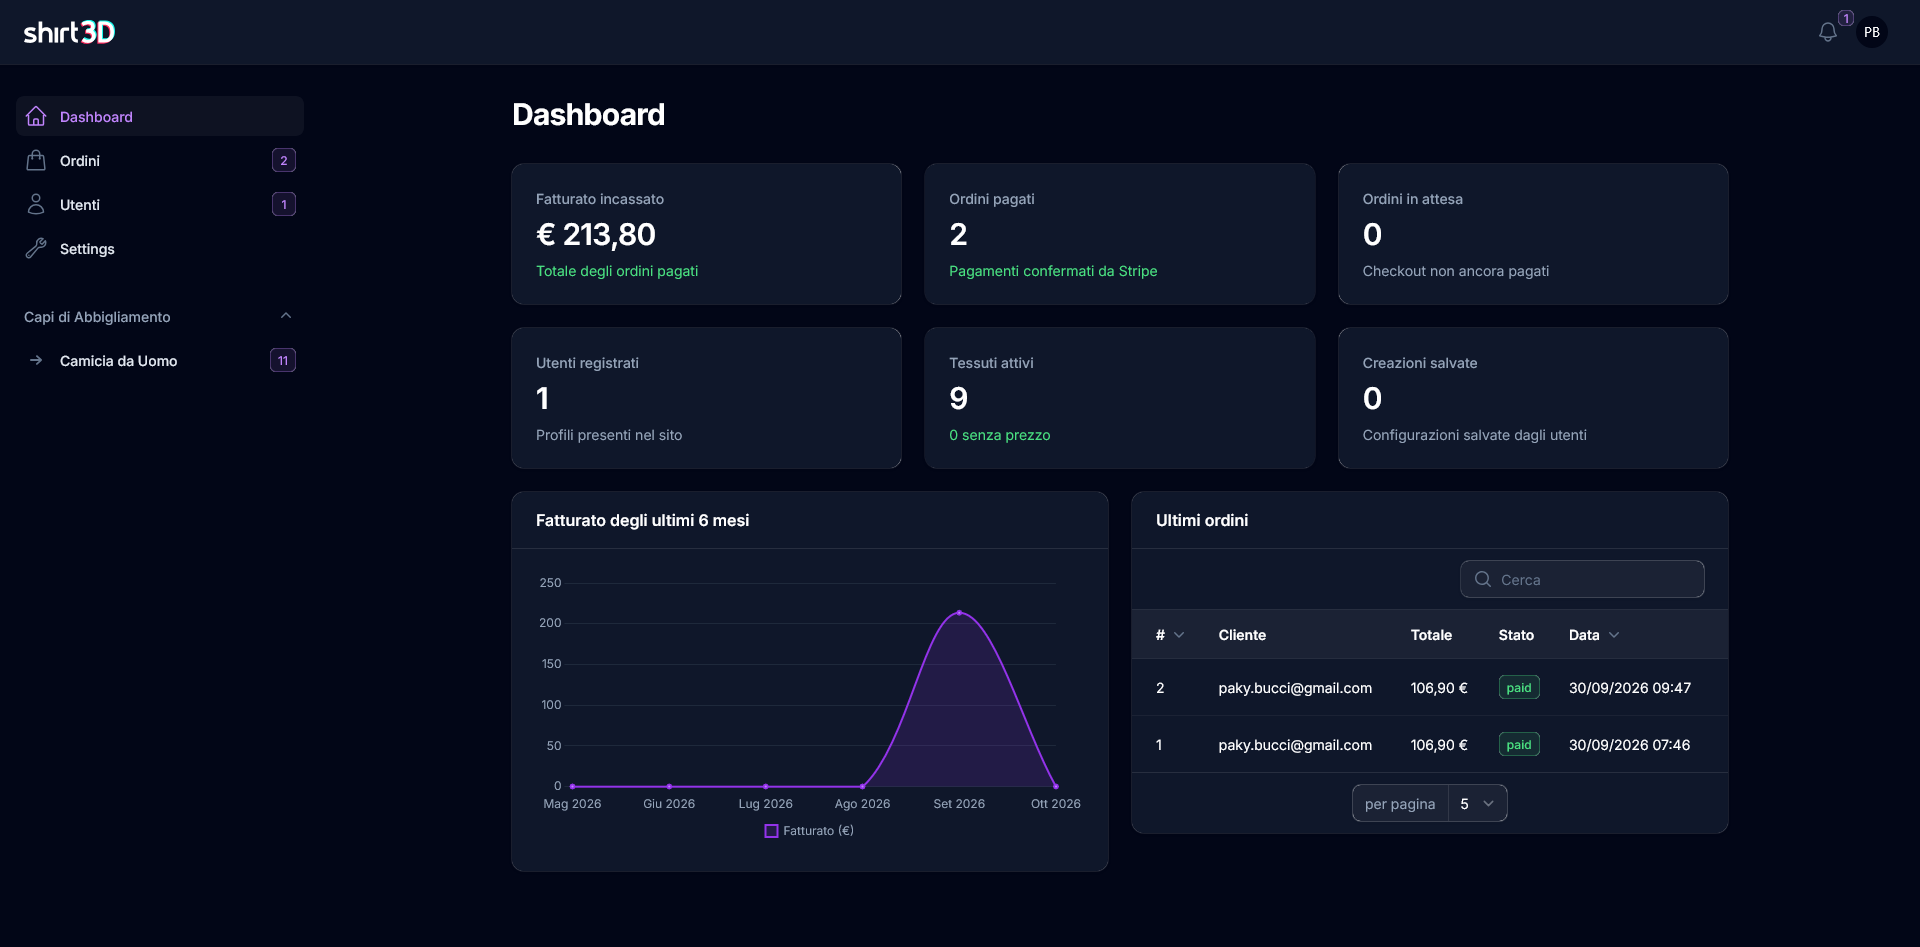Open the notifications bell

pyautogui.click(x=1828, y=32)
